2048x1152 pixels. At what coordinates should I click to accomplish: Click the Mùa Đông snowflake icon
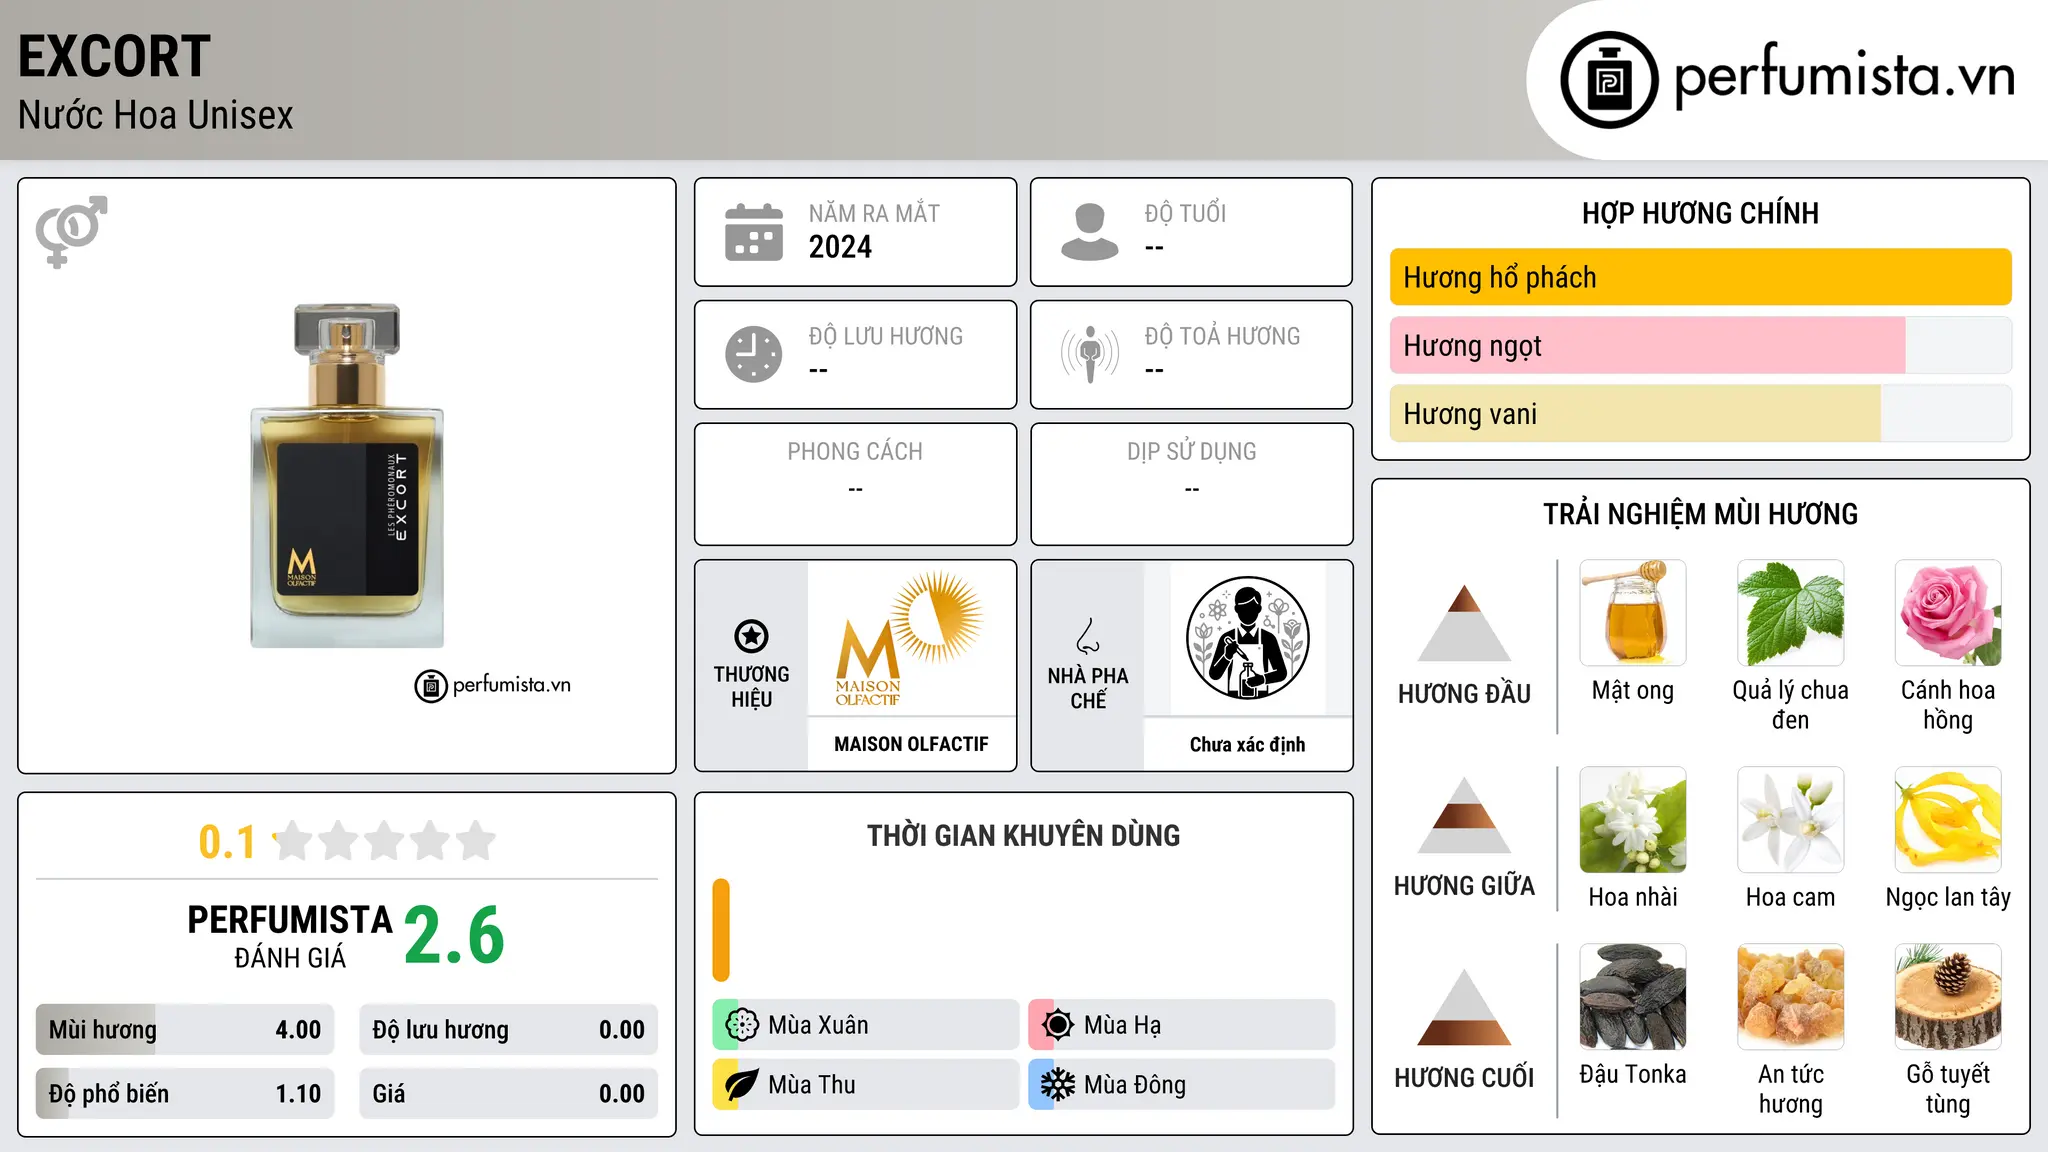[x=1058, y=1085]
